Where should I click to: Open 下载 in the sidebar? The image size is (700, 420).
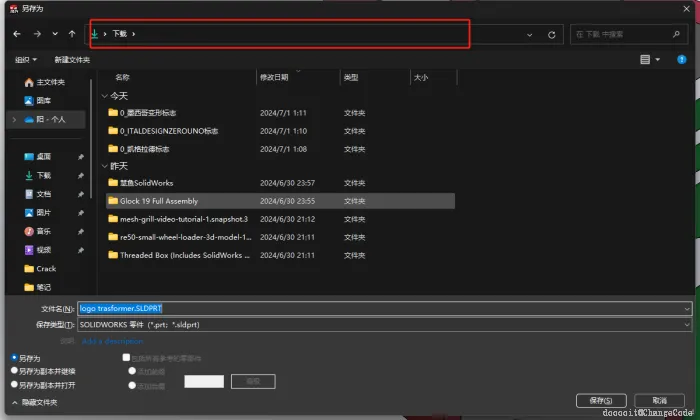tap(38, 175)
